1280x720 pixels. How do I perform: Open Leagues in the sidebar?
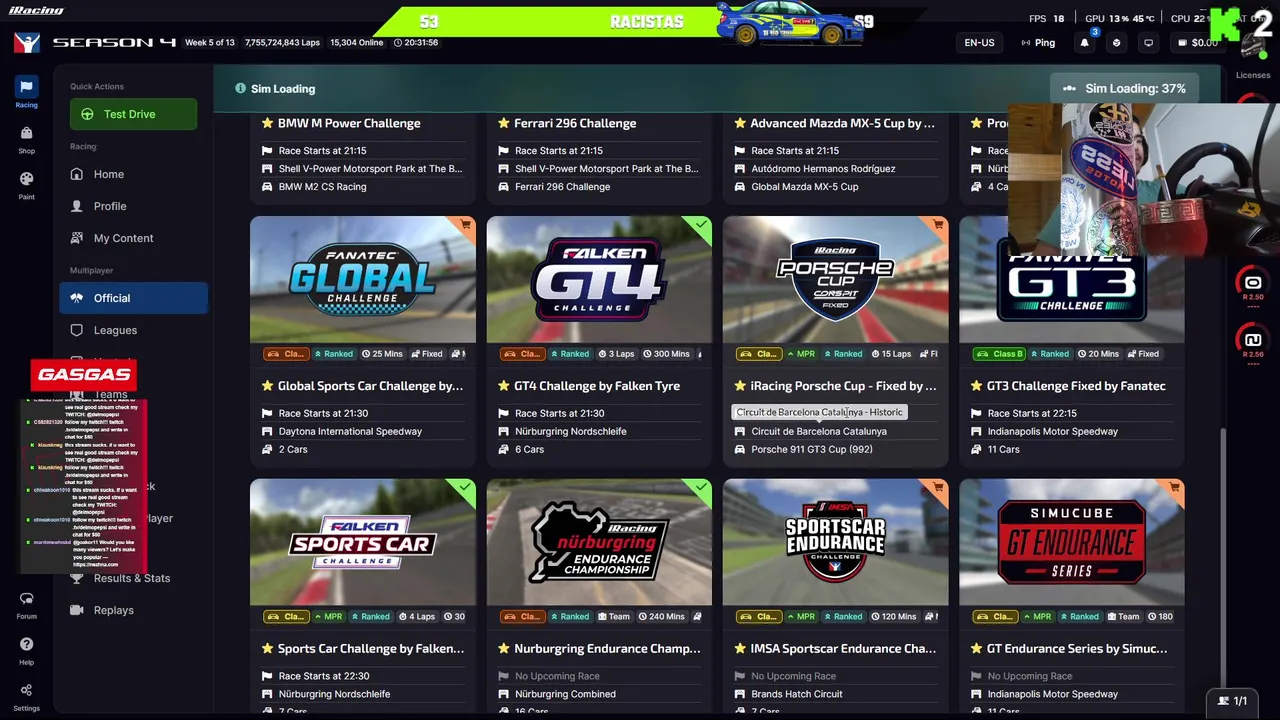(x=115, y=330)
